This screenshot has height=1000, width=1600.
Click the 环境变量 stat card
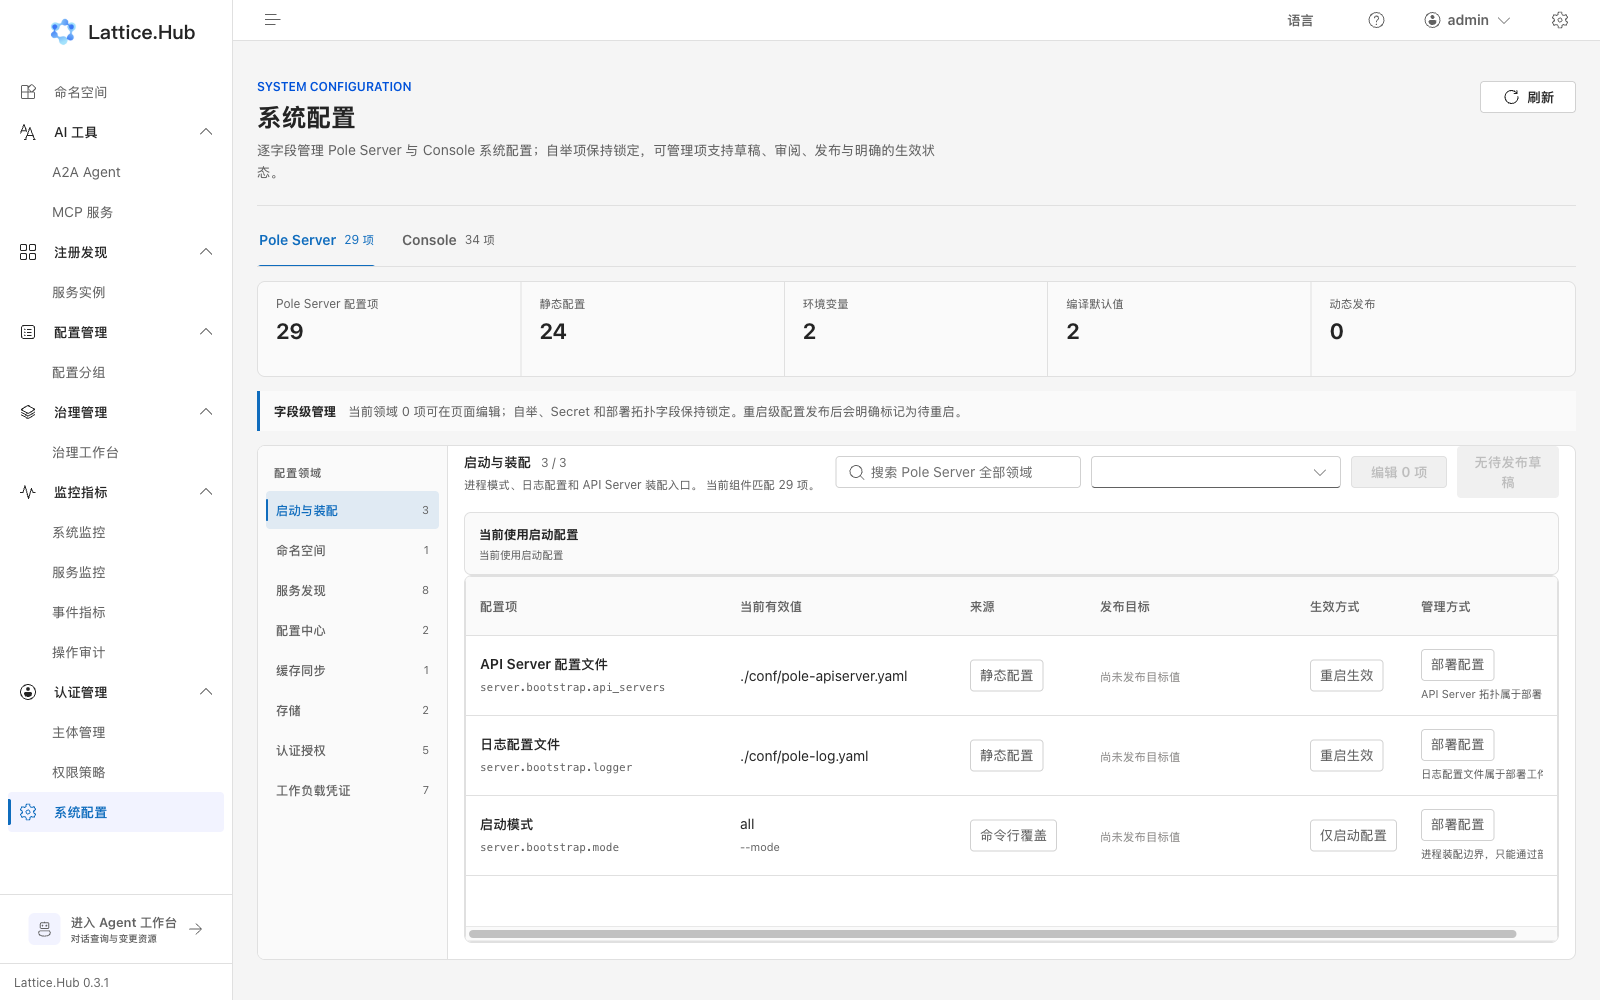click(x=916, y=329)
